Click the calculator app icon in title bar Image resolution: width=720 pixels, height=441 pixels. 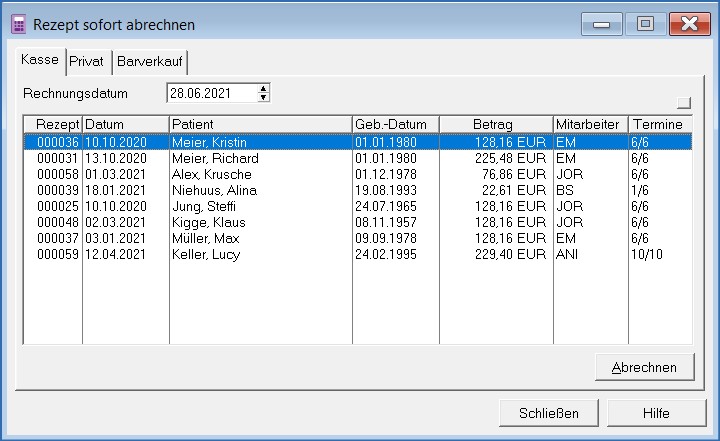(18, 24)
